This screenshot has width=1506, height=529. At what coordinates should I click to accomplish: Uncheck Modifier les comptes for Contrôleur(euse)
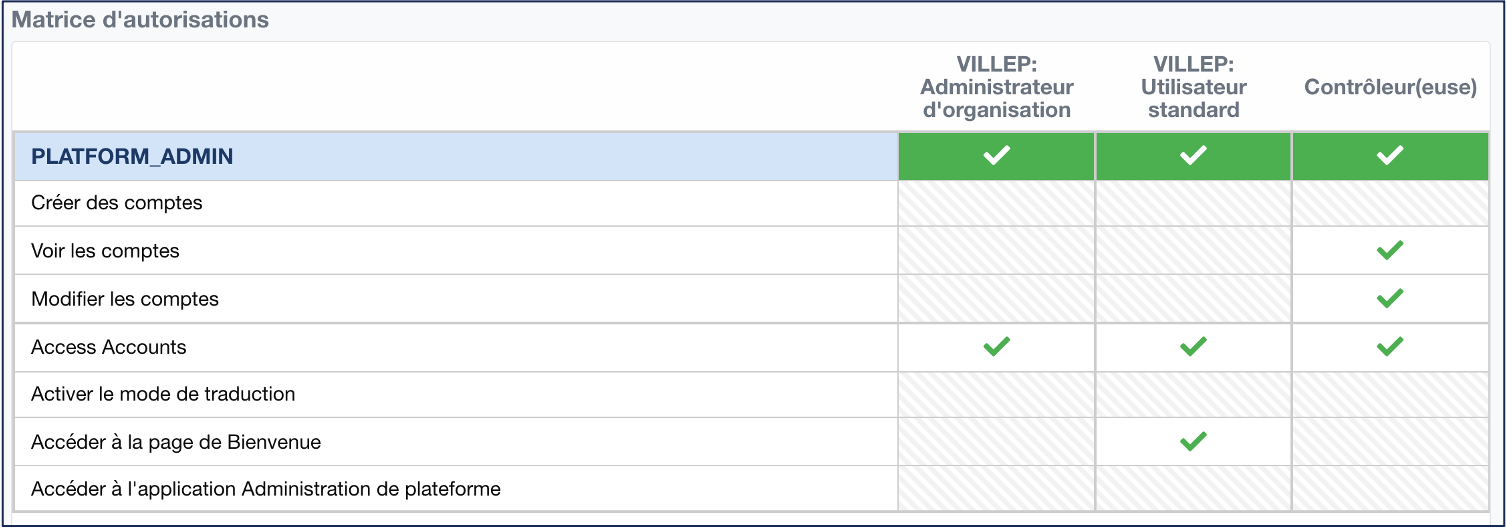click(x=1389, y=298)
